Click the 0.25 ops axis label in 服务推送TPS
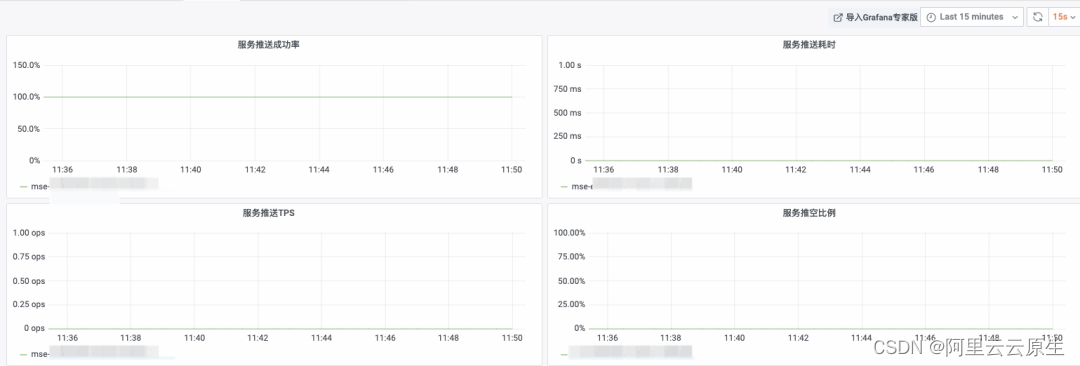 coord(29,304)
